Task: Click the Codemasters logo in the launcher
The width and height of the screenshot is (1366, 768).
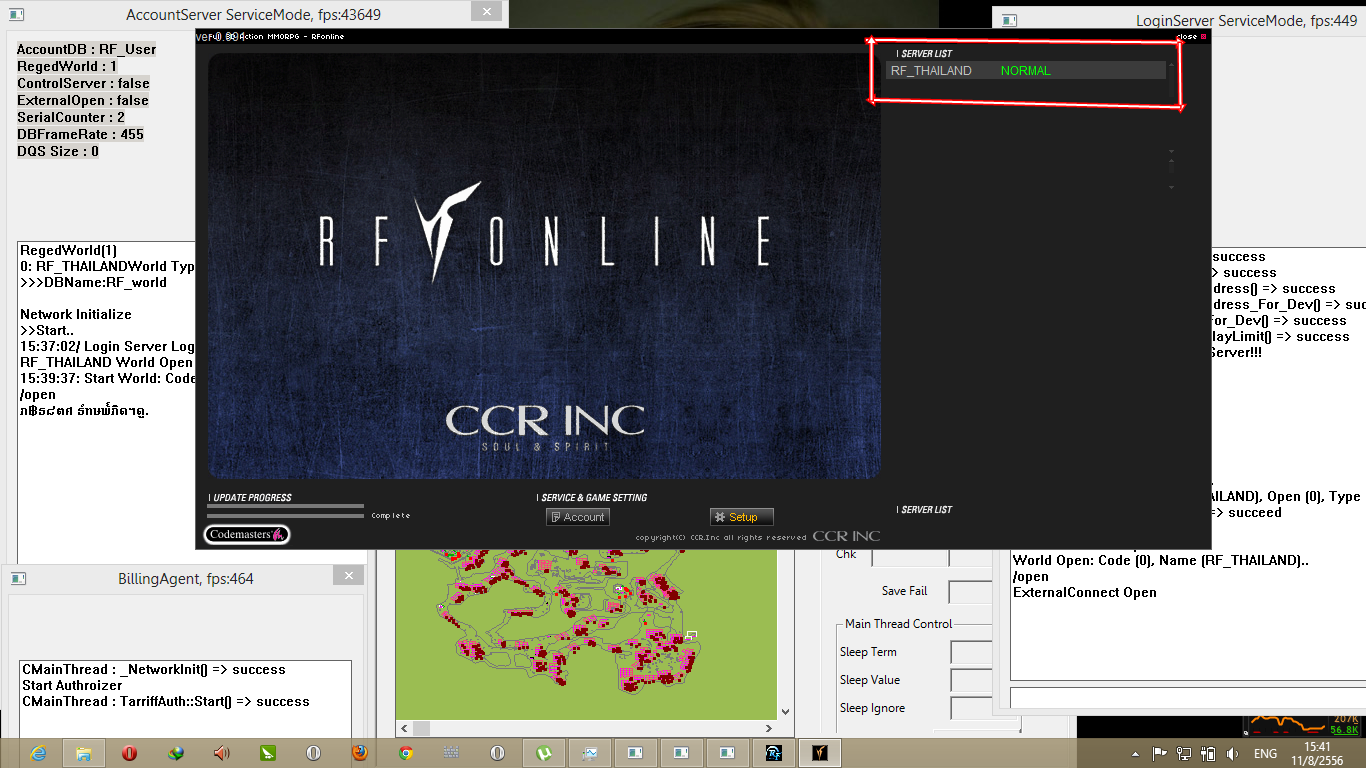Action: coord(247,535)
